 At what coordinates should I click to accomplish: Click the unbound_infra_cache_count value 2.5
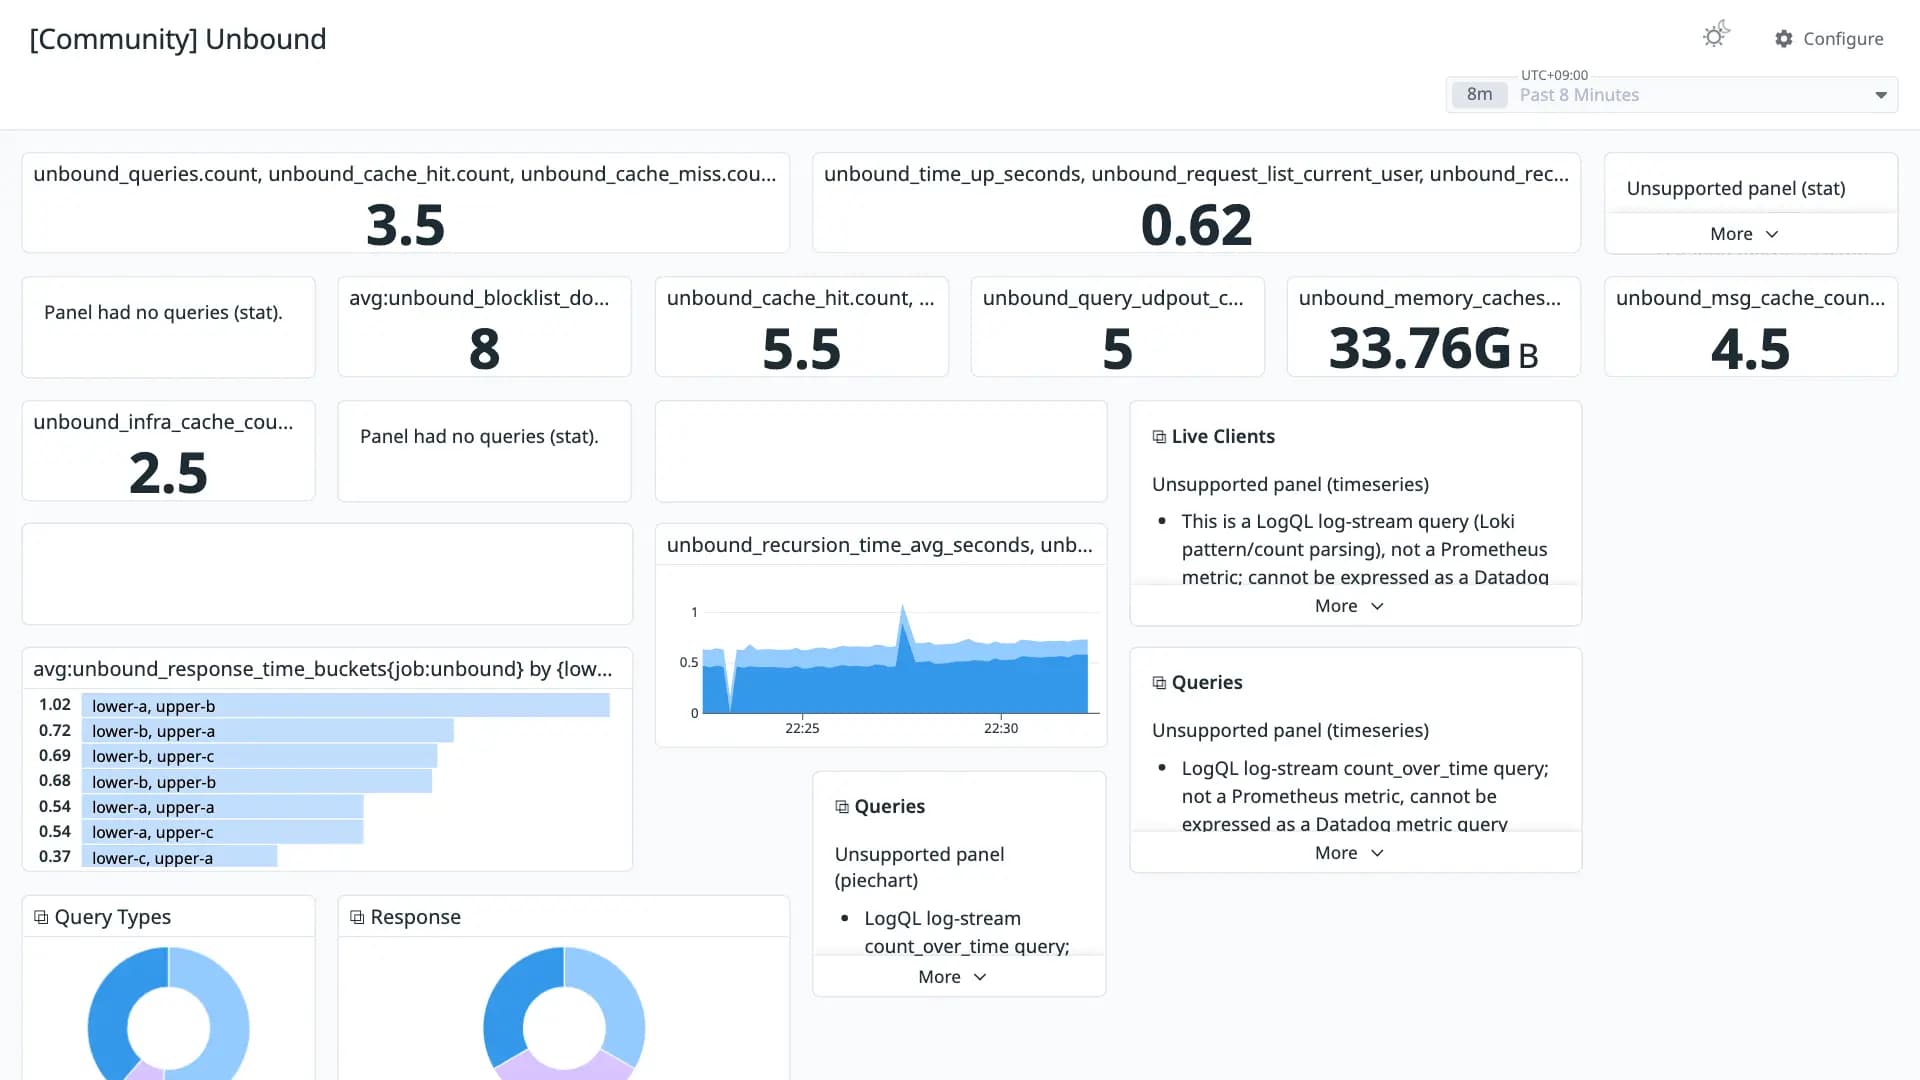point(168,473)
